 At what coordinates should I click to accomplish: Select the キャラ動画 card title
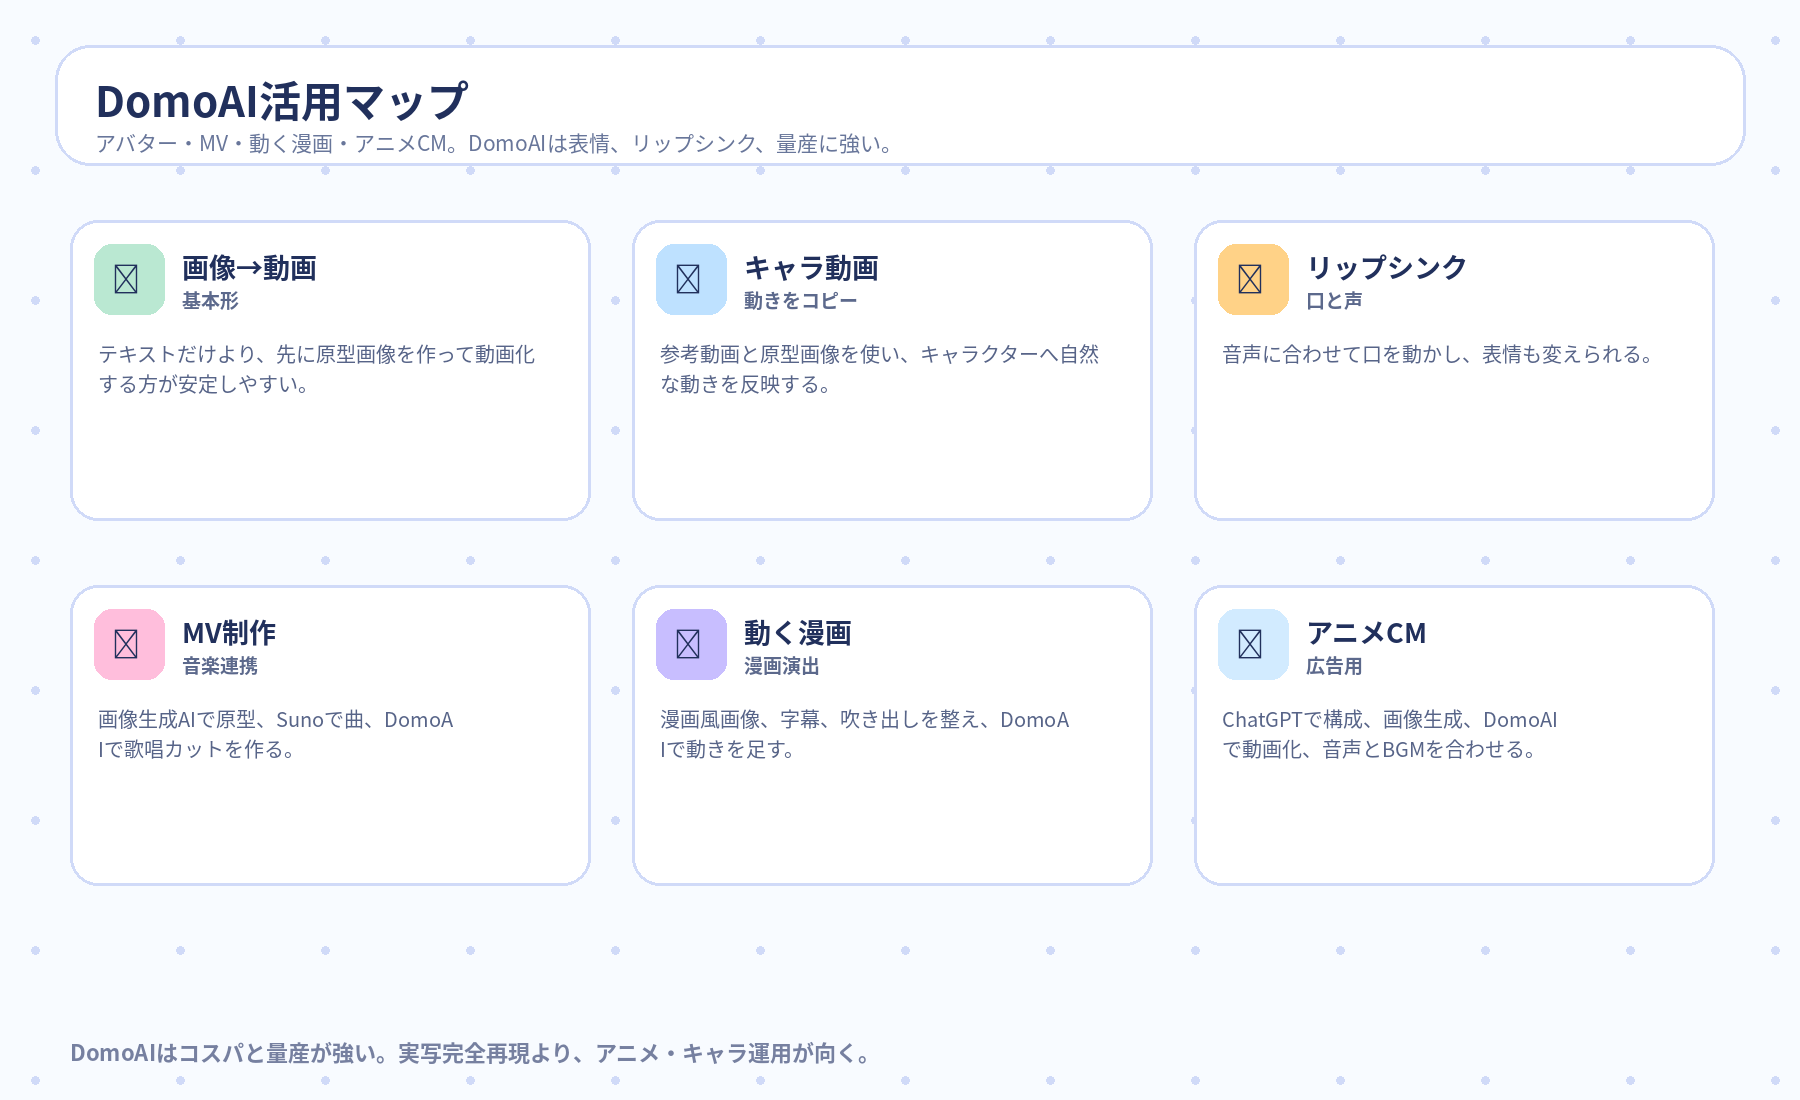811,268
